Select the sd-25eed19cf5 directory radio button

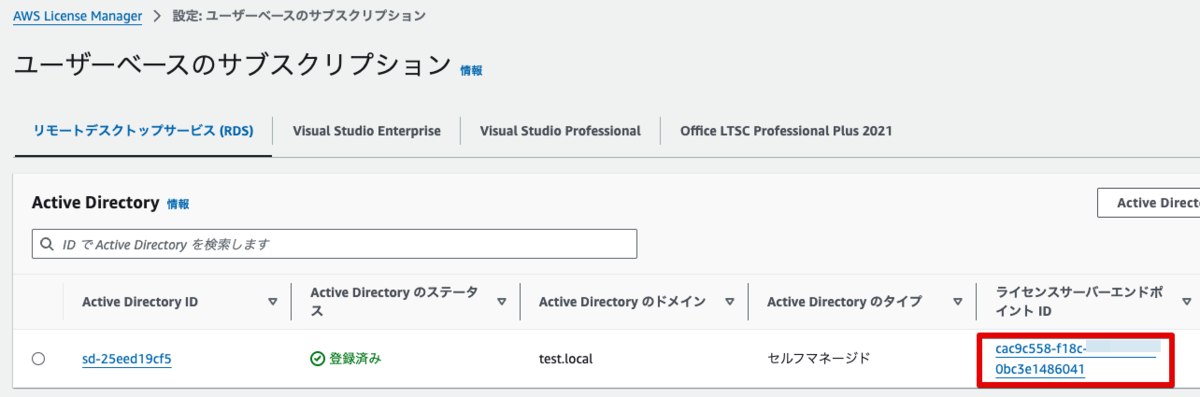(38, 358)
